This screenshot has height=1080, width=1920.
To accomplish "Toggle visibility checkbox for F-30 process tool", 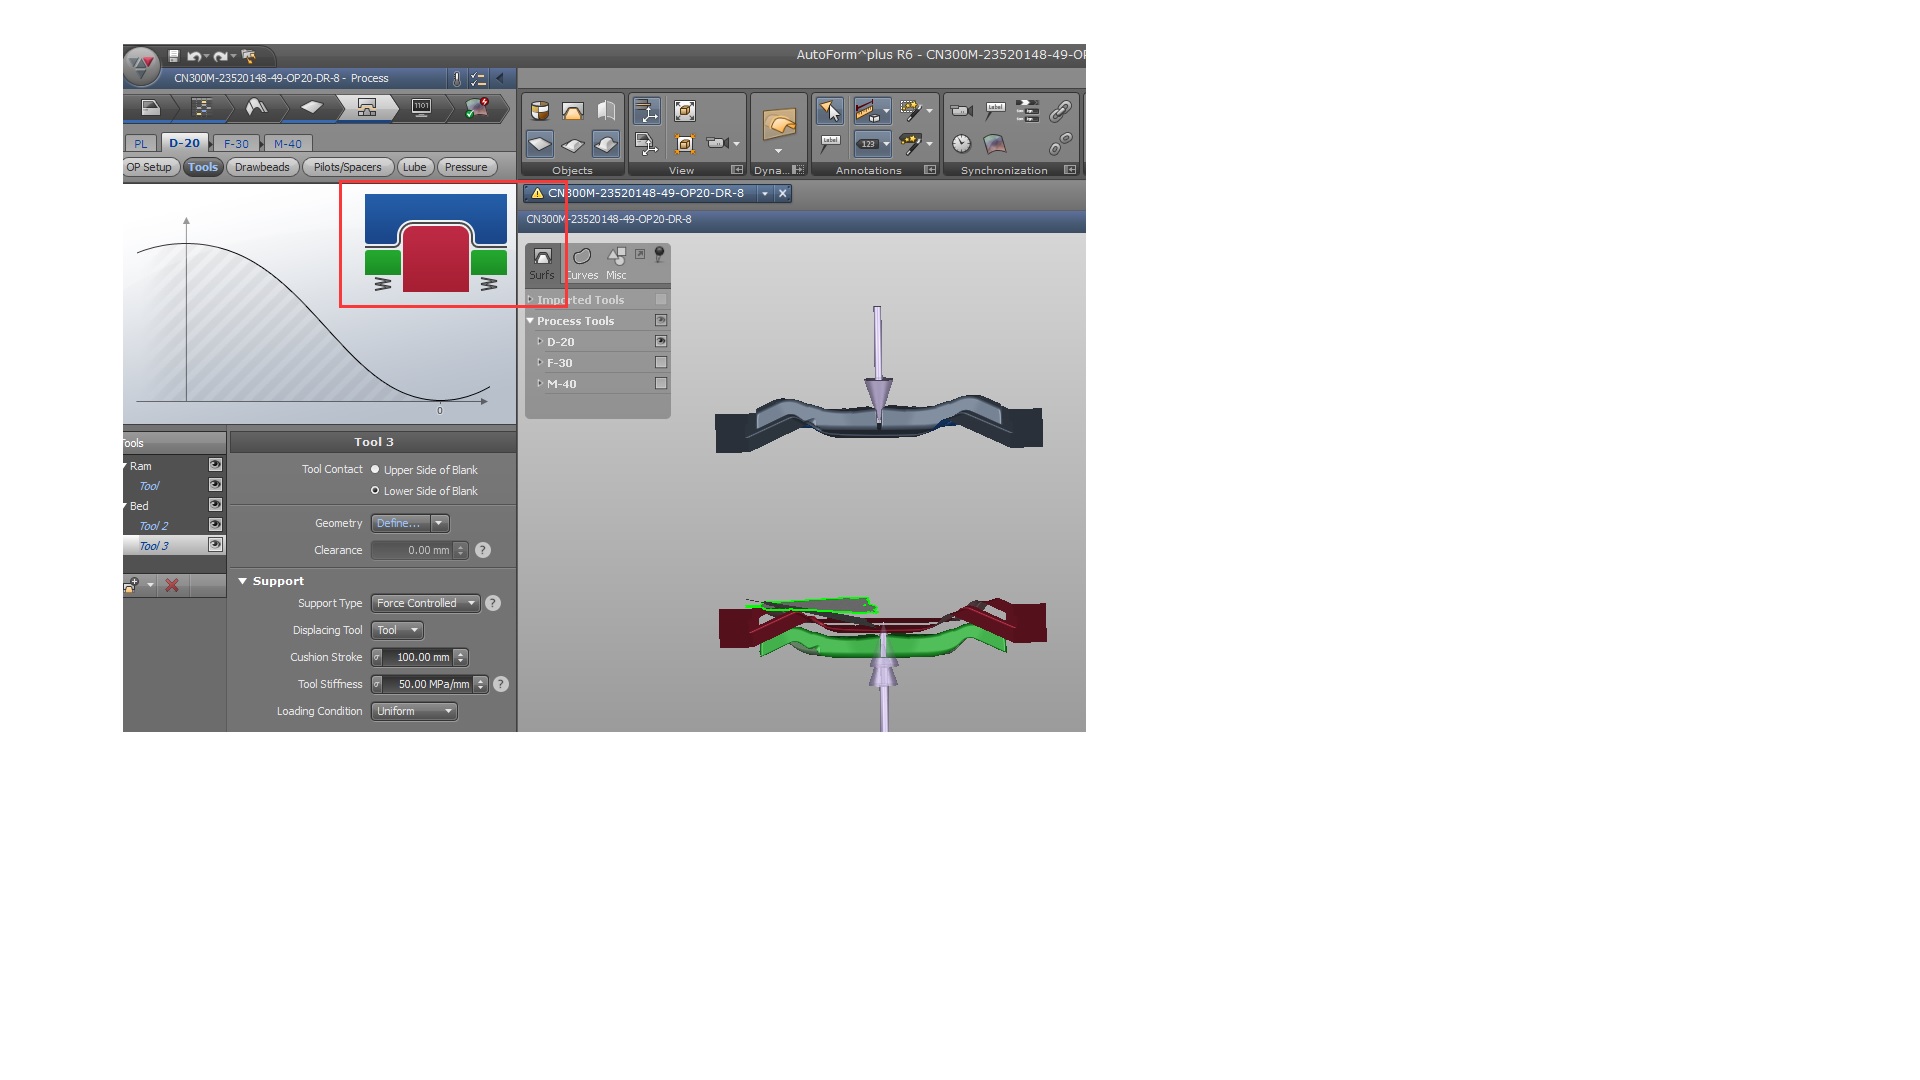I will pyautogui.click(x=660, y=363).
